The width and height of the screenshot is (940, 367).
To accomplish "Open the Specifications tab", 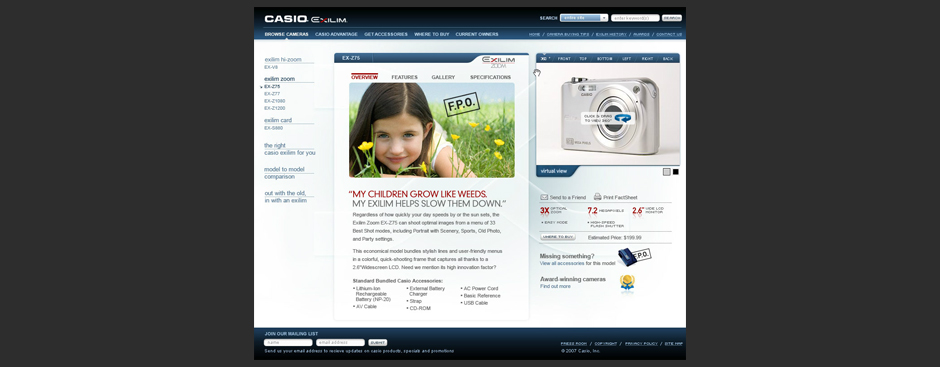I will (x=490, y=77).
